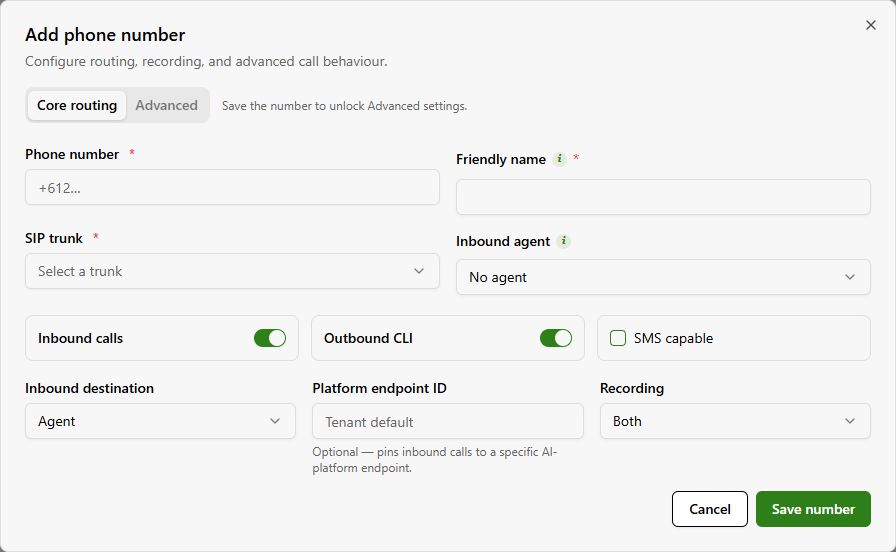
Task: Open the Inbound agent dropdown
Action: point(663,277)
